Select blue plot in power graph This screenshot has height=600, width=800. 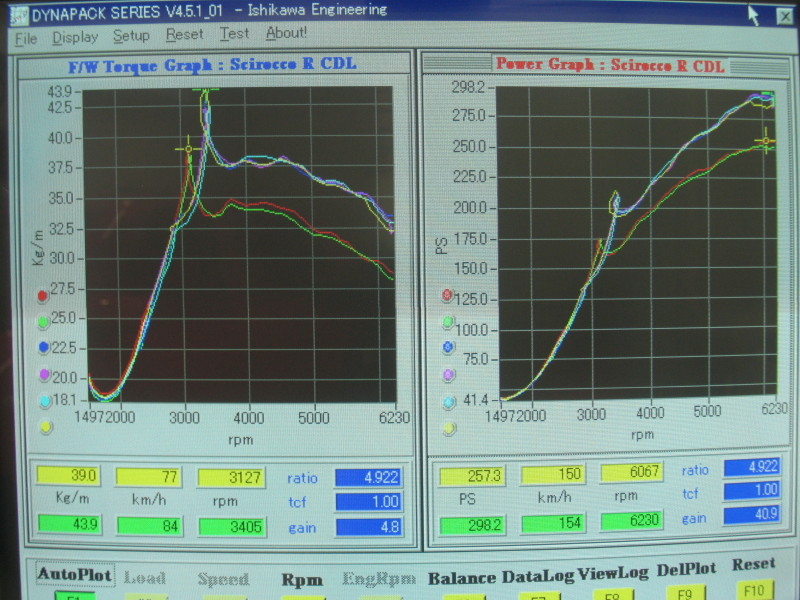pos(448,347)
